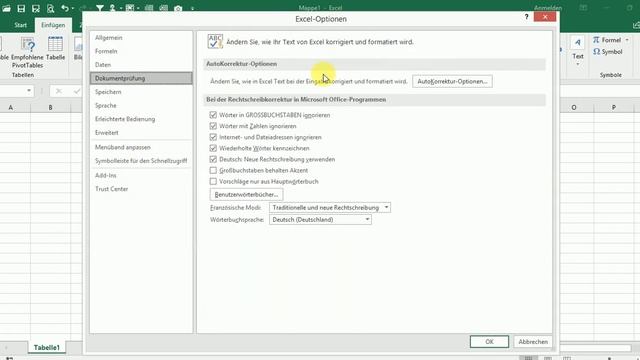640x360 pixels.
Task: Confirm with the OK button
Action: click(x=489, y=342)
